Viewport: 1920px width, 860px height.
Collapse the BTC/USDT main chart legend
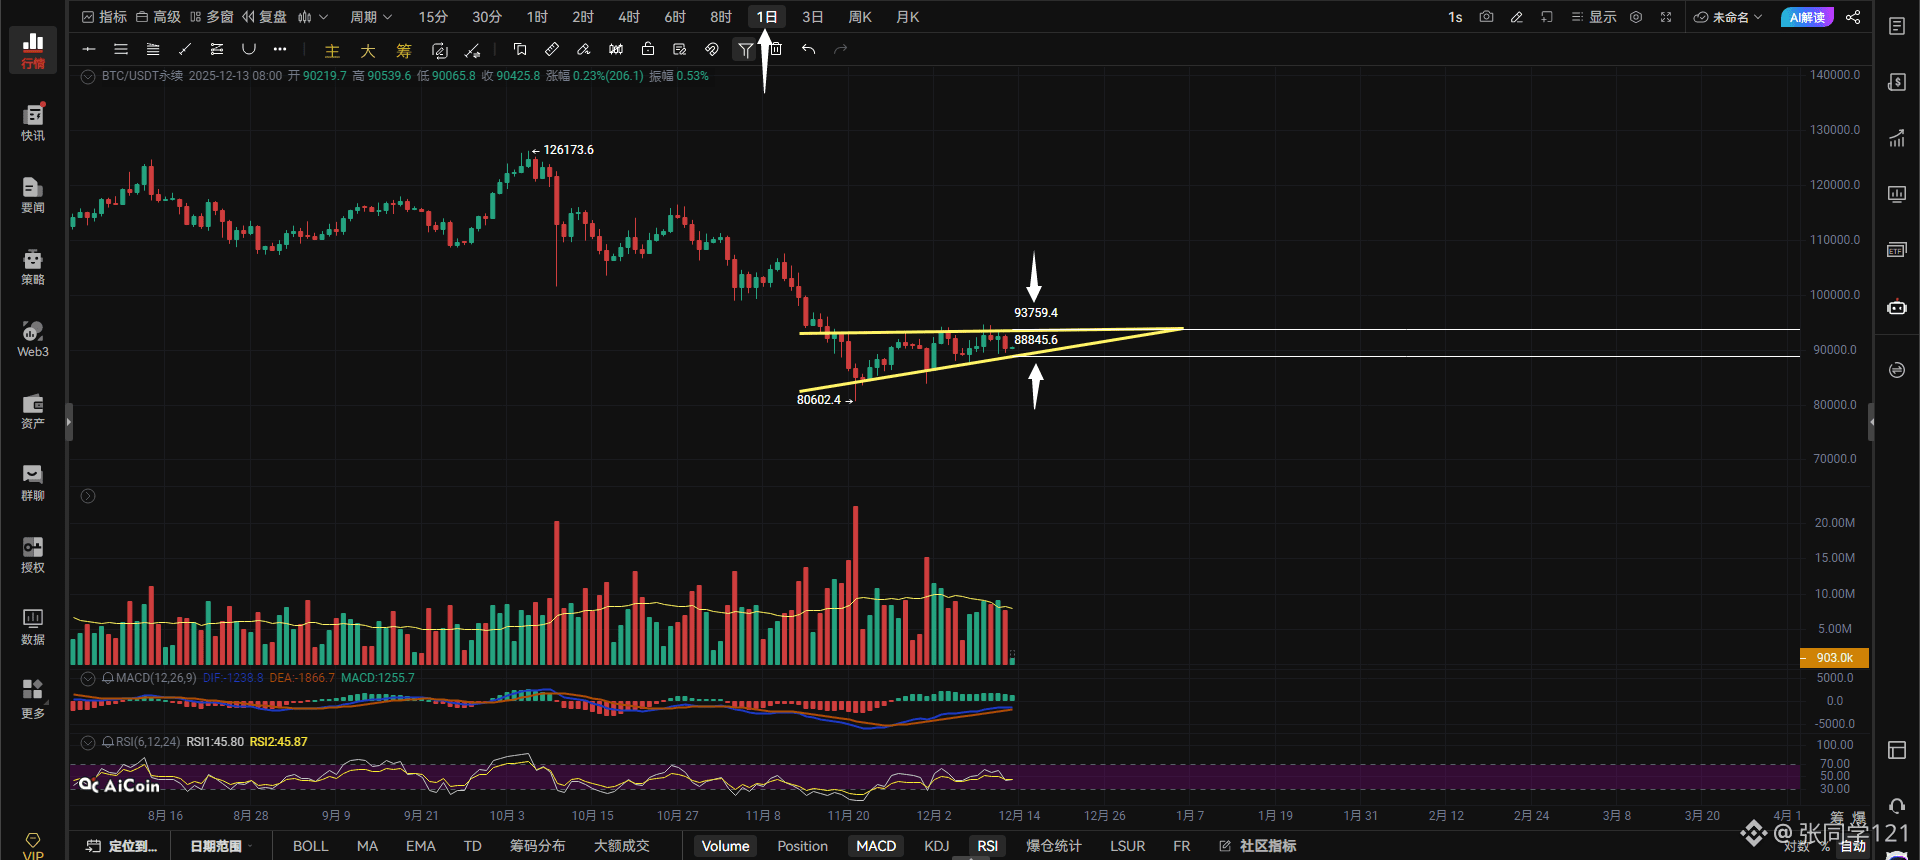pyautogui.click(x=88, y=76)
